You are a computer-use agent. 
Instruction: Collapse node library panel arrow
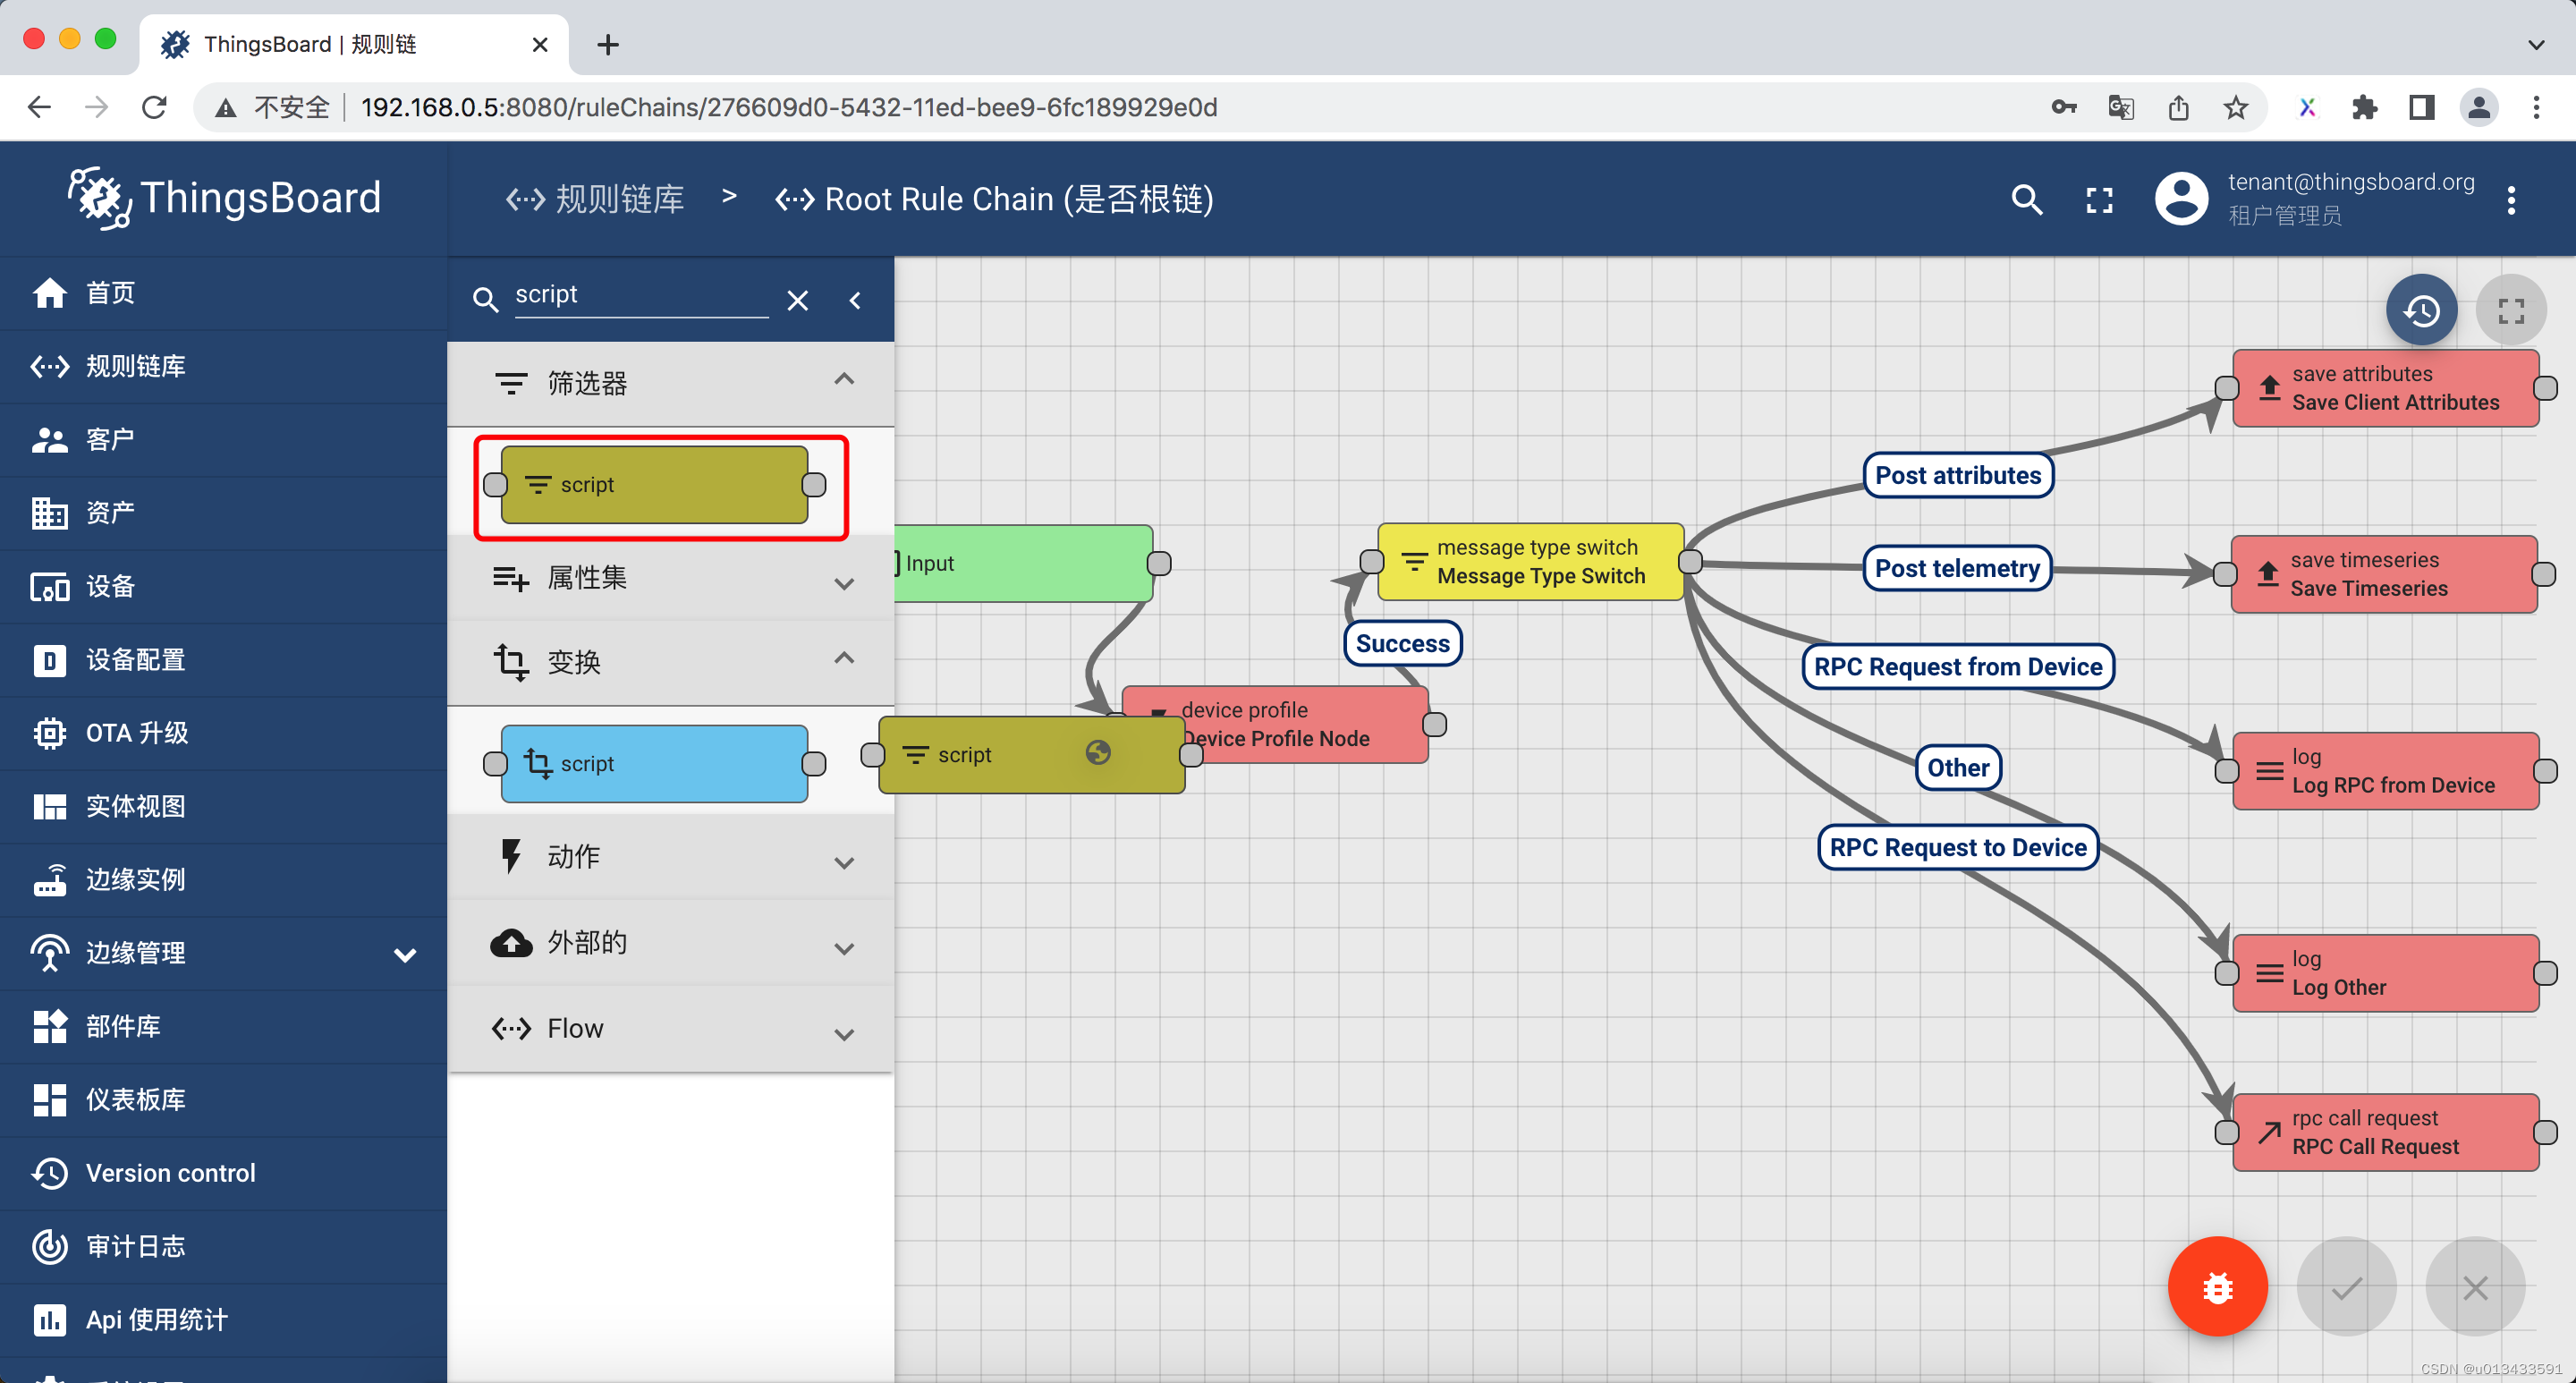coord(855,300)
